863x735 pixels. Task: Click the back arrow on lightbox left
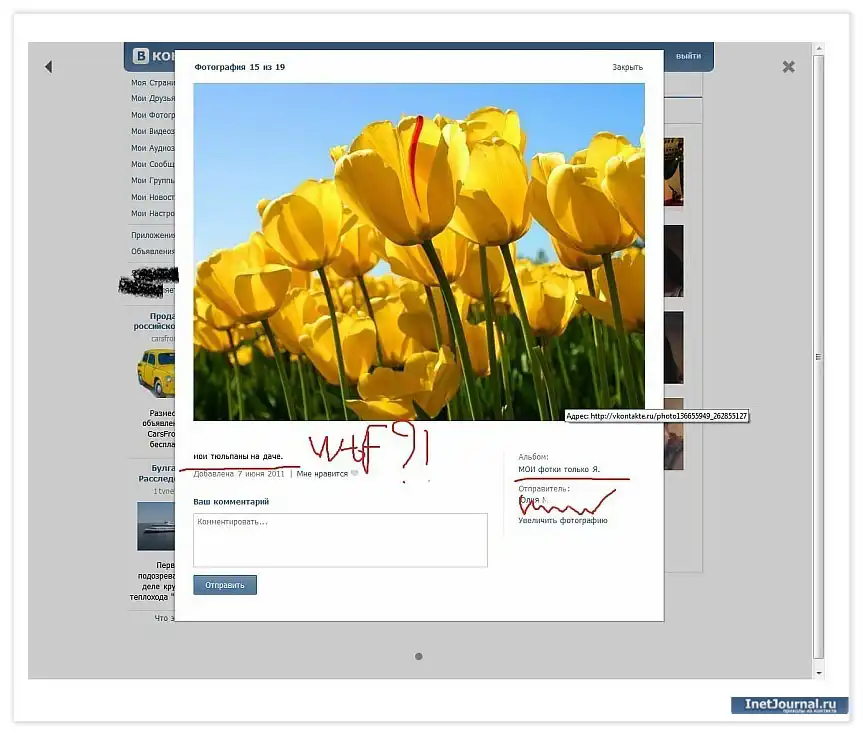(48, 67)
